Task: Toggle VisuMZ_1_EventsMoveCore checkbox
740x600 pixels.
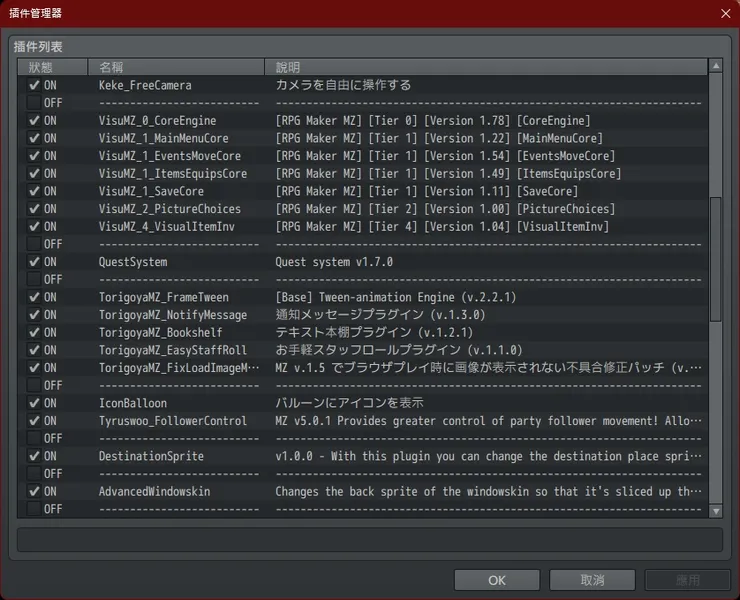Action: (34, 156)
